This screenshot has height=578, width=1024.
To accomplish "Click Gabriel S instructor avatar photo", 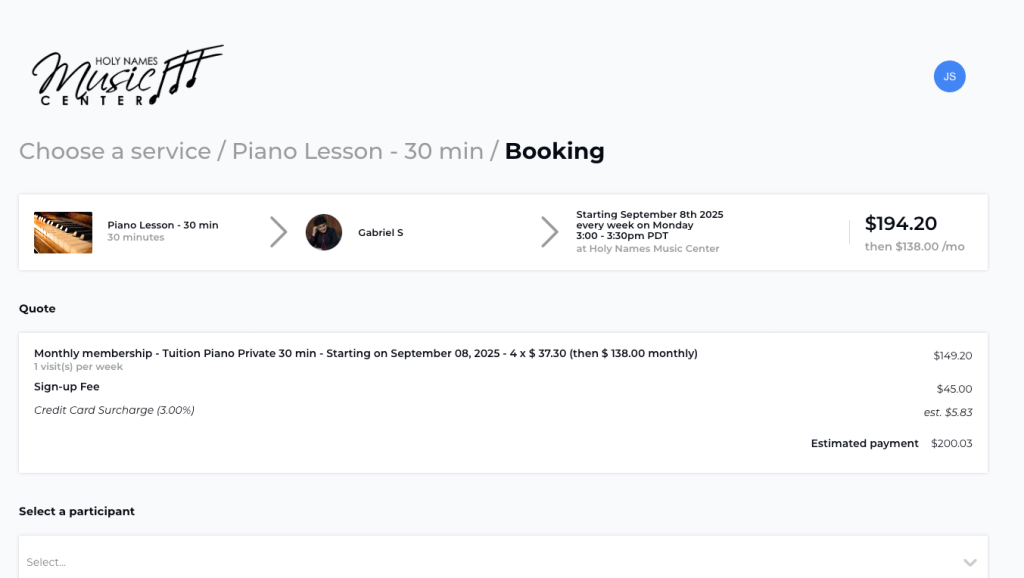I will click(x=324, y=232).
